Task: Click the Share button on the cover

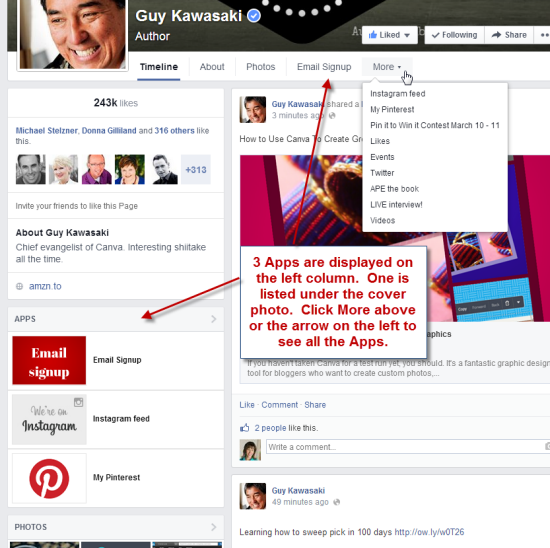Action: tap(509, 35)
